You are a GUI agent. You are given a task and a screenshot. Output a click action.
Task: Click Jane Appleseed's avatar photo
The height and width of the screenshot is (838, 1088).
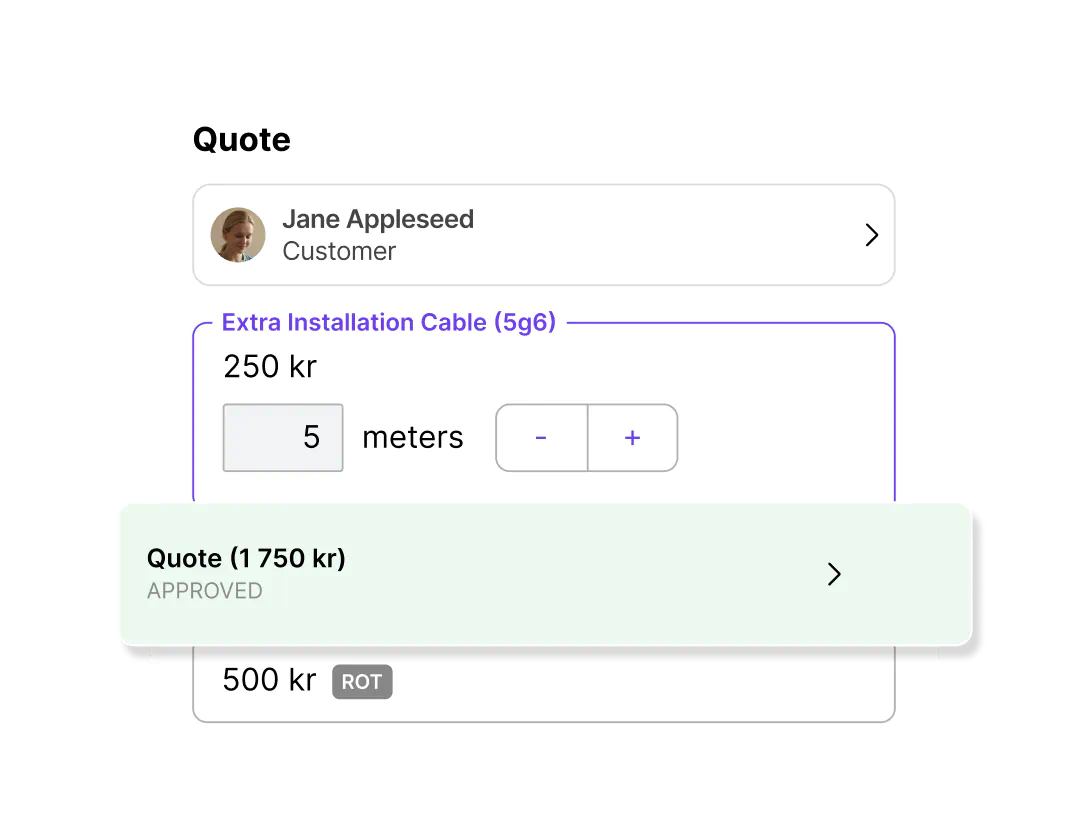[x=238, y=234]
